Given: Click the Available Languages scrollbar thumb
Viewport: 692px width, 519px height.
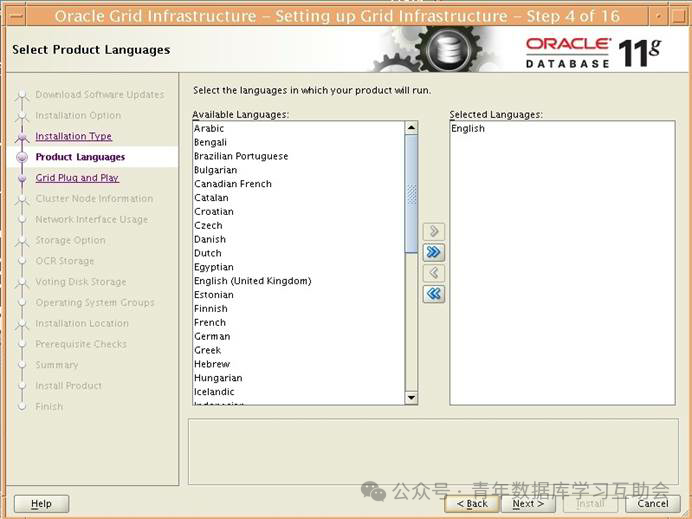Looking at the screenshot, I should pyautogui.click(x=411, y=194).
